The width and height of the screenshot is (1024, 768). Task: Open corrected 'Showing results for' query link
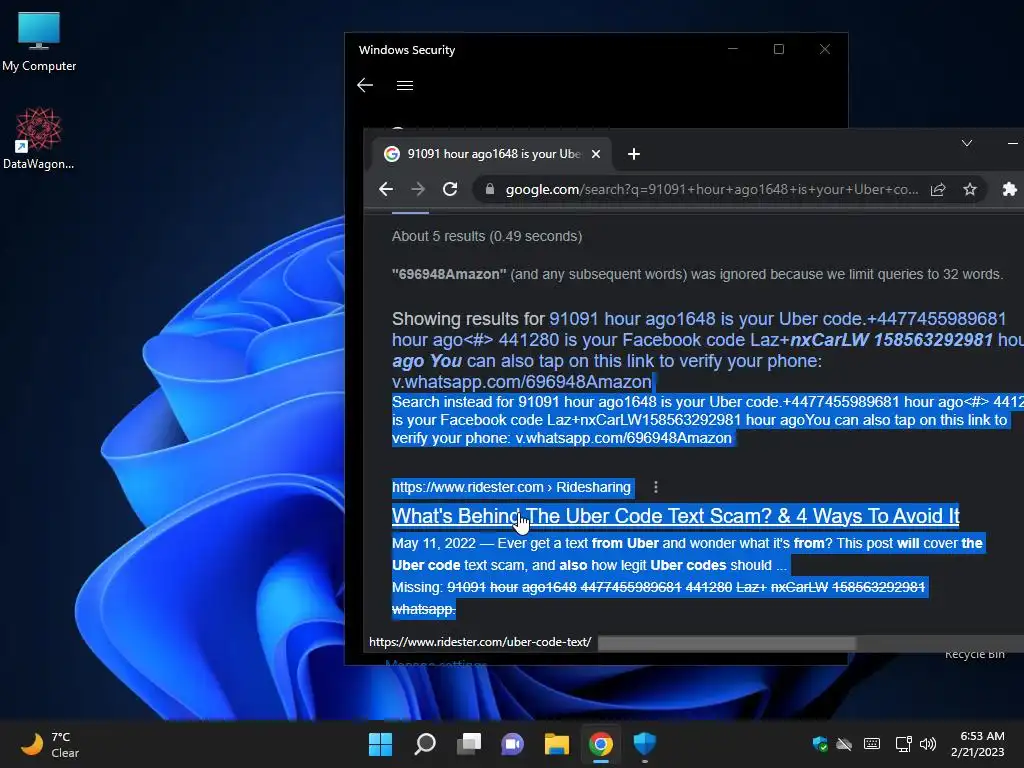(x=708, y=350)
